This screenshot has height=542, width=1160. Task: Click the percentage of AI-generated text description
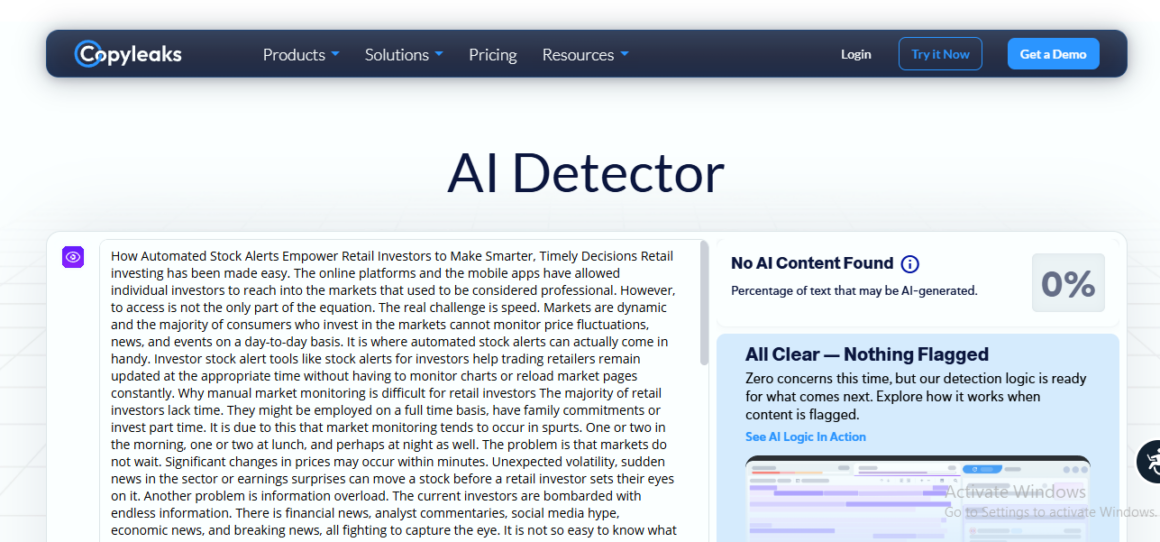pyautogui.click(x=854, y=291)
